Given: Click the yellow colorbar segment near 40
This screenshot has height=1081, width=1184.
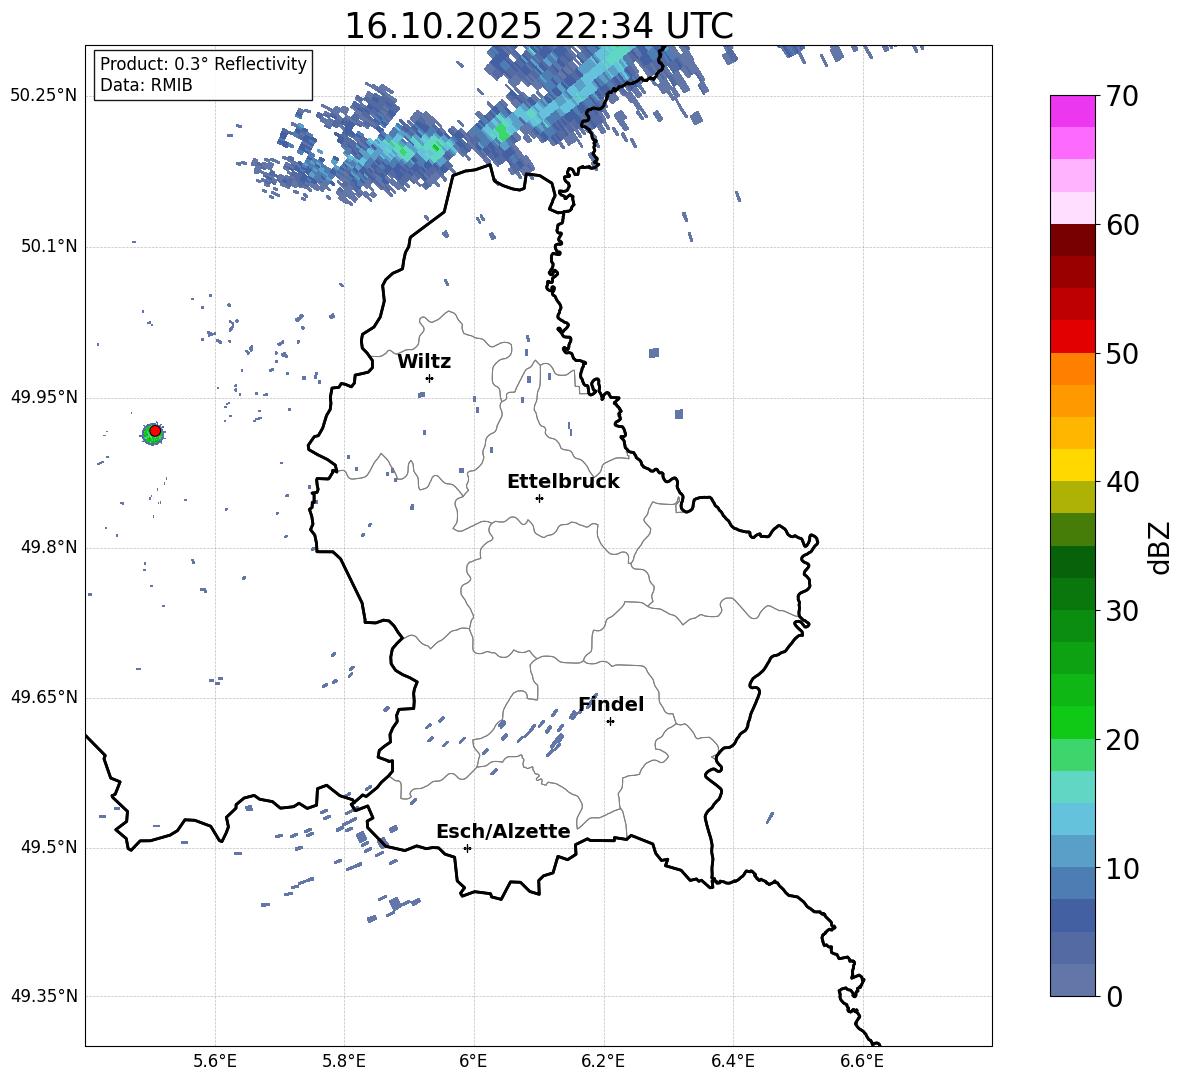Looking at the screenshot, I should [1072, 465].
